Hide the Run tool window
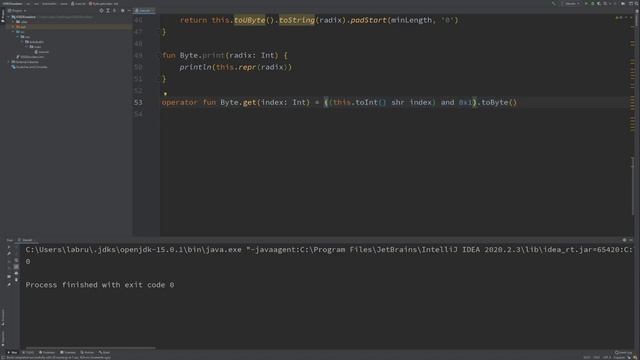Screen dimensions: 640x360 click(631, 240)
